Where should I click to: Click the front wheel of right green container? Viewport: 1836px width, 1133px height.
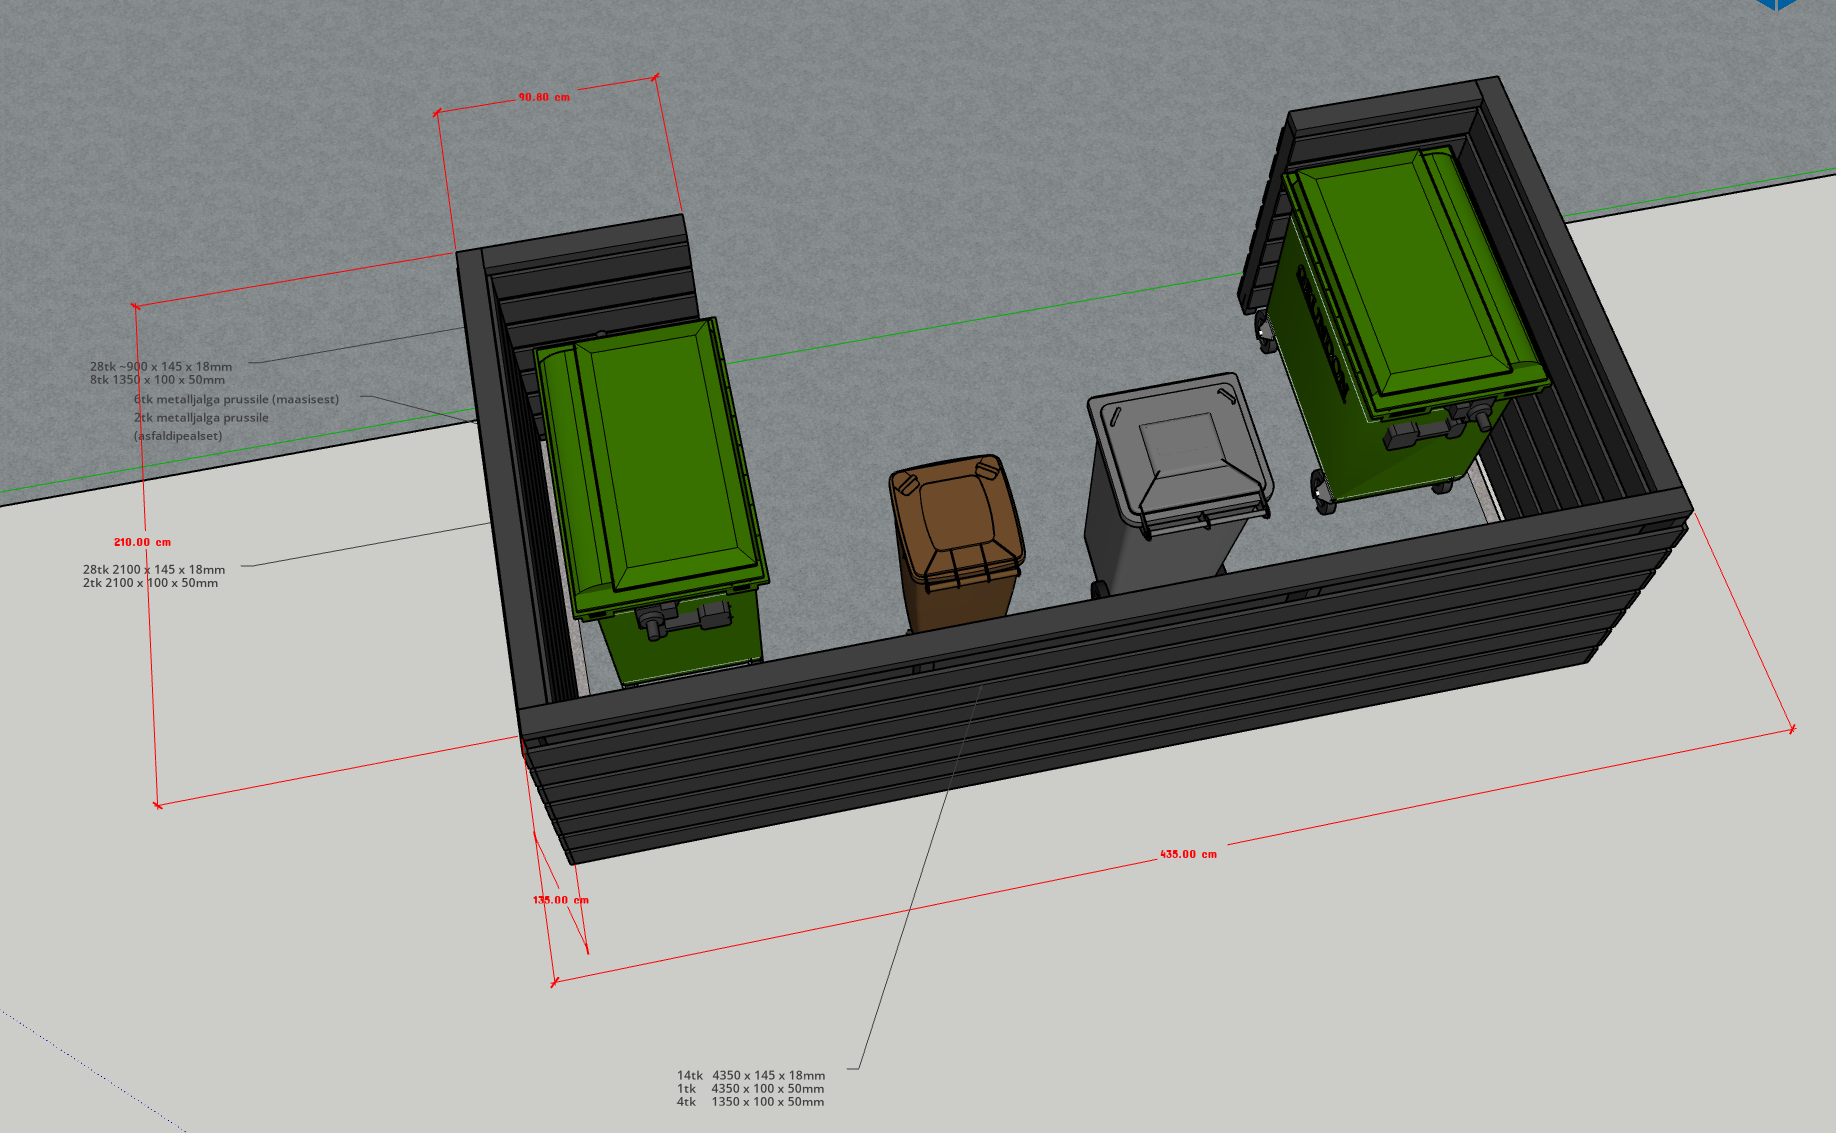pyautogui.click(x=1322, y=493)
